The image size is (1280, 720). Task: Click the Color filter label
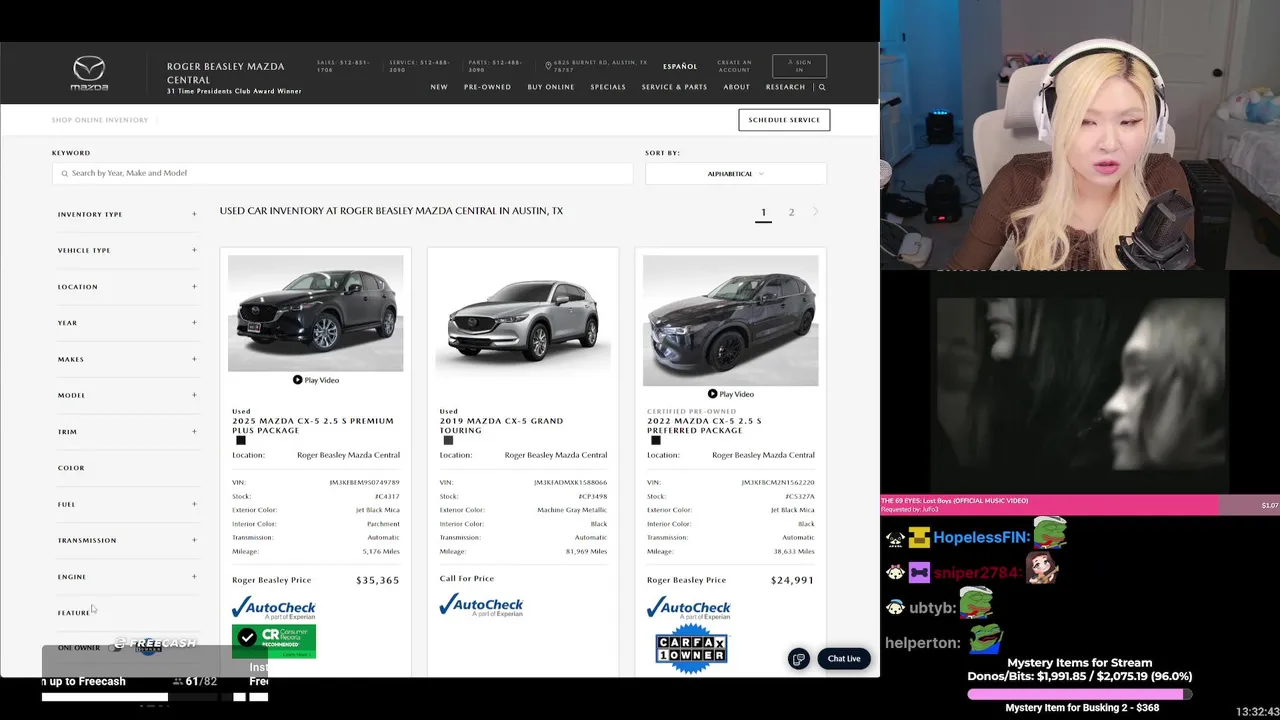coord(71,468)
